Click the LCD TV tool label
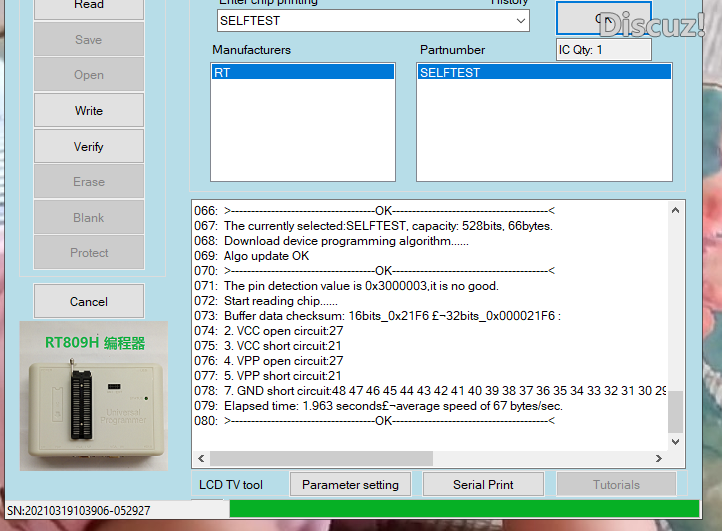The width and height of the screenshot is (722, 531). [x=231, y=484]
